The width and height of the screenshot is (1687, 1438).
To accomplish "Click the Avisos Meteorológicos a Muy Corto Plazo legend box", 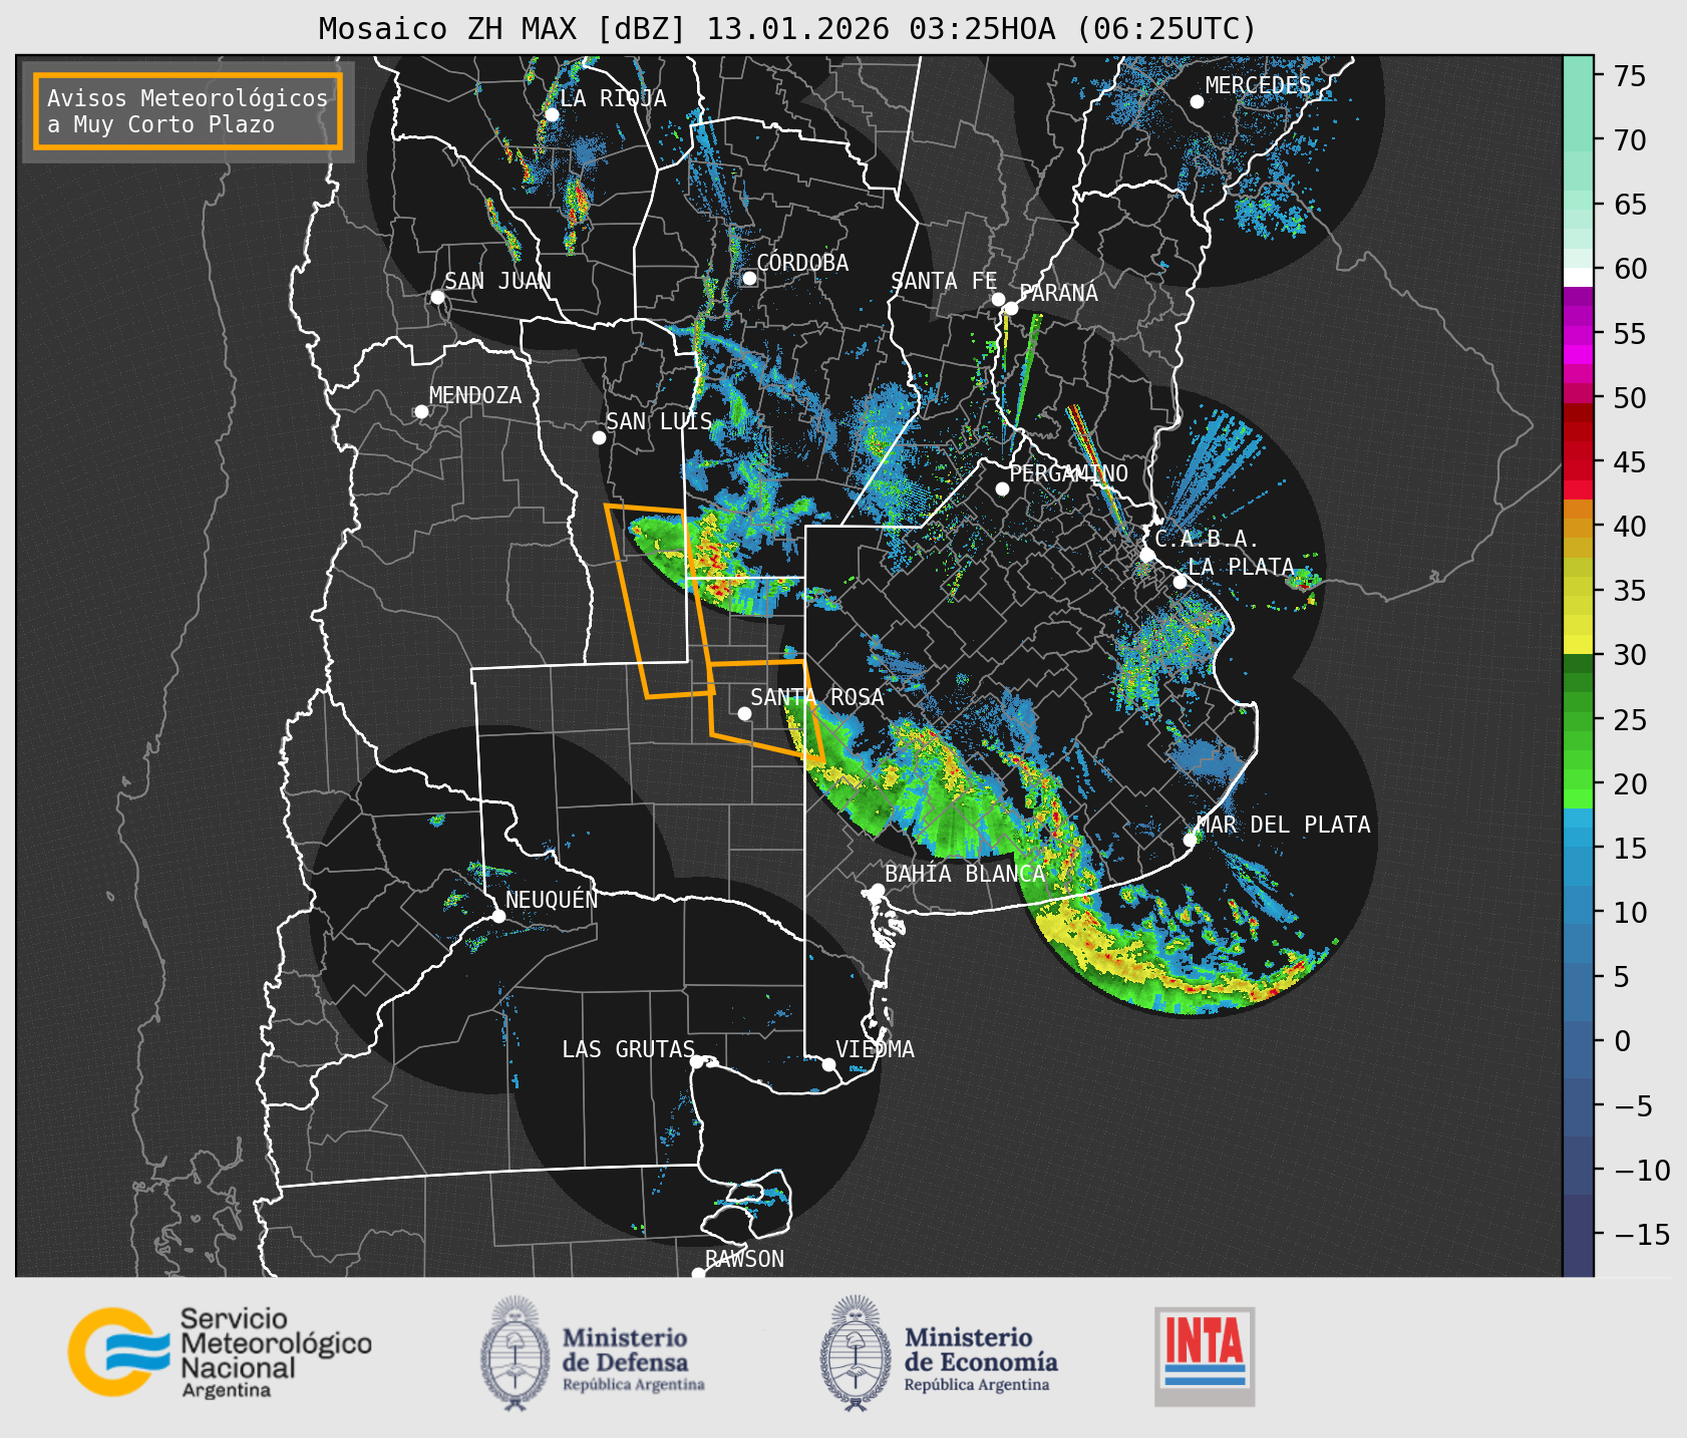I will tap(188, 111).
